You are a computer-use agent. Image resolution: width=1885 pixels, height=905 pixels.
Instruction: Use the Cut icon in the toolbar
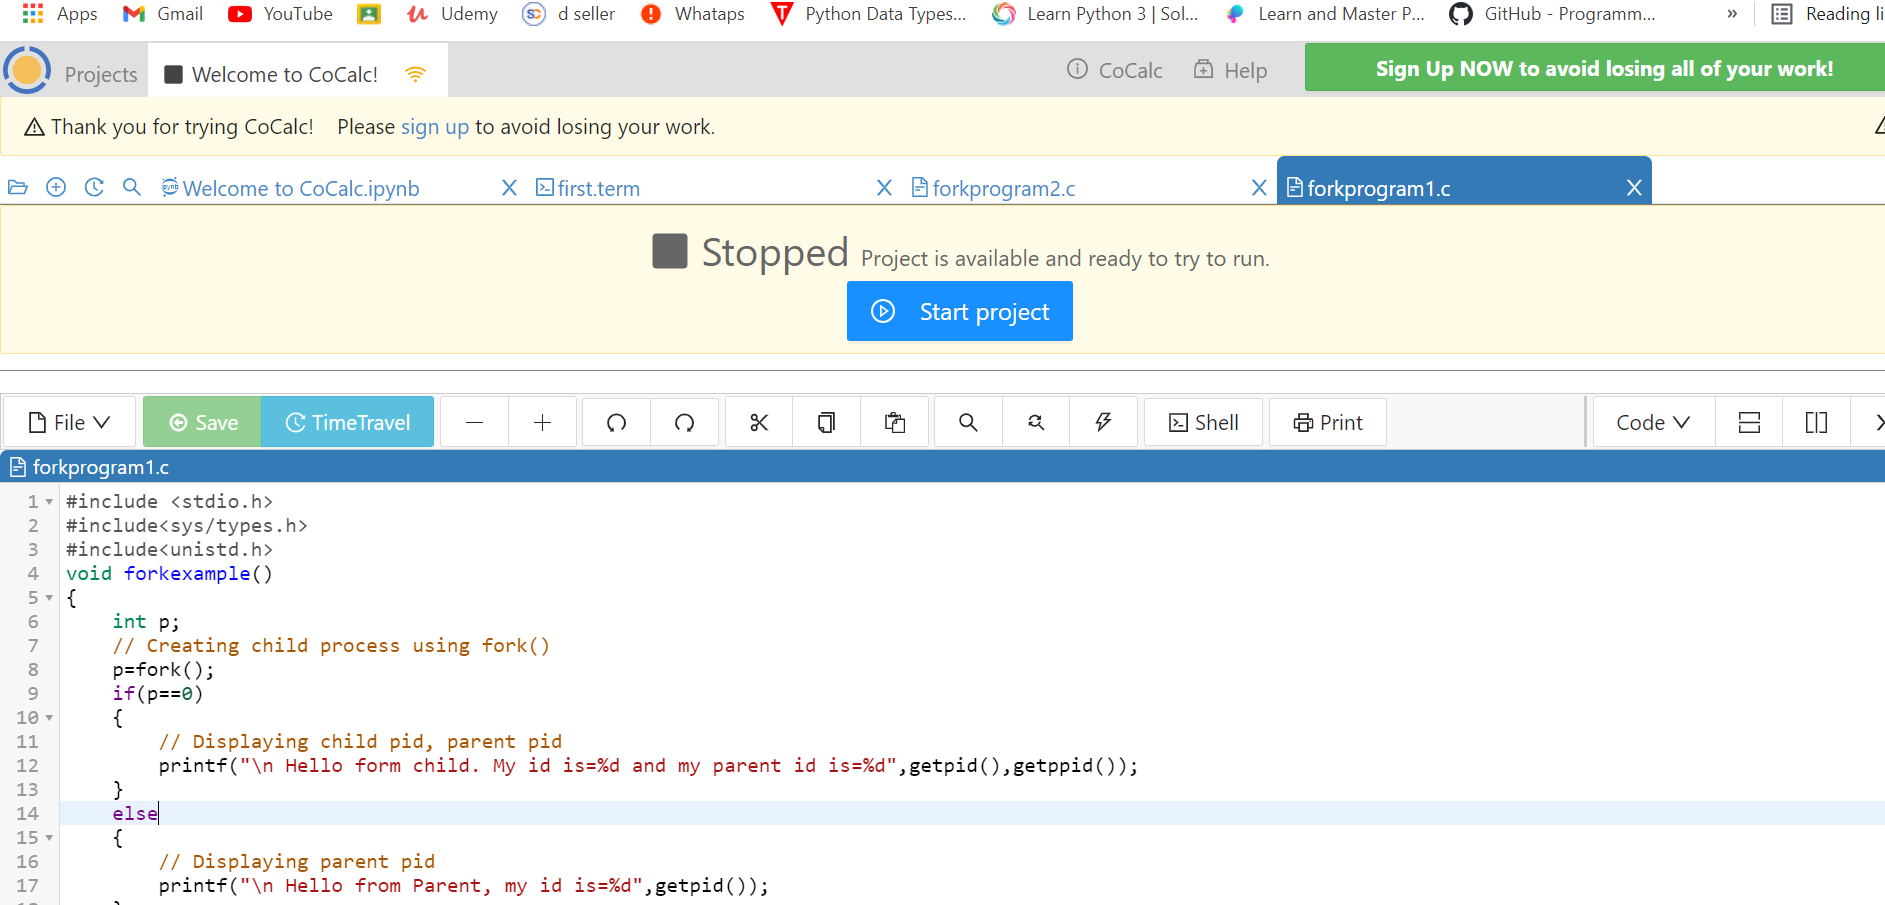tap(758, 422)
